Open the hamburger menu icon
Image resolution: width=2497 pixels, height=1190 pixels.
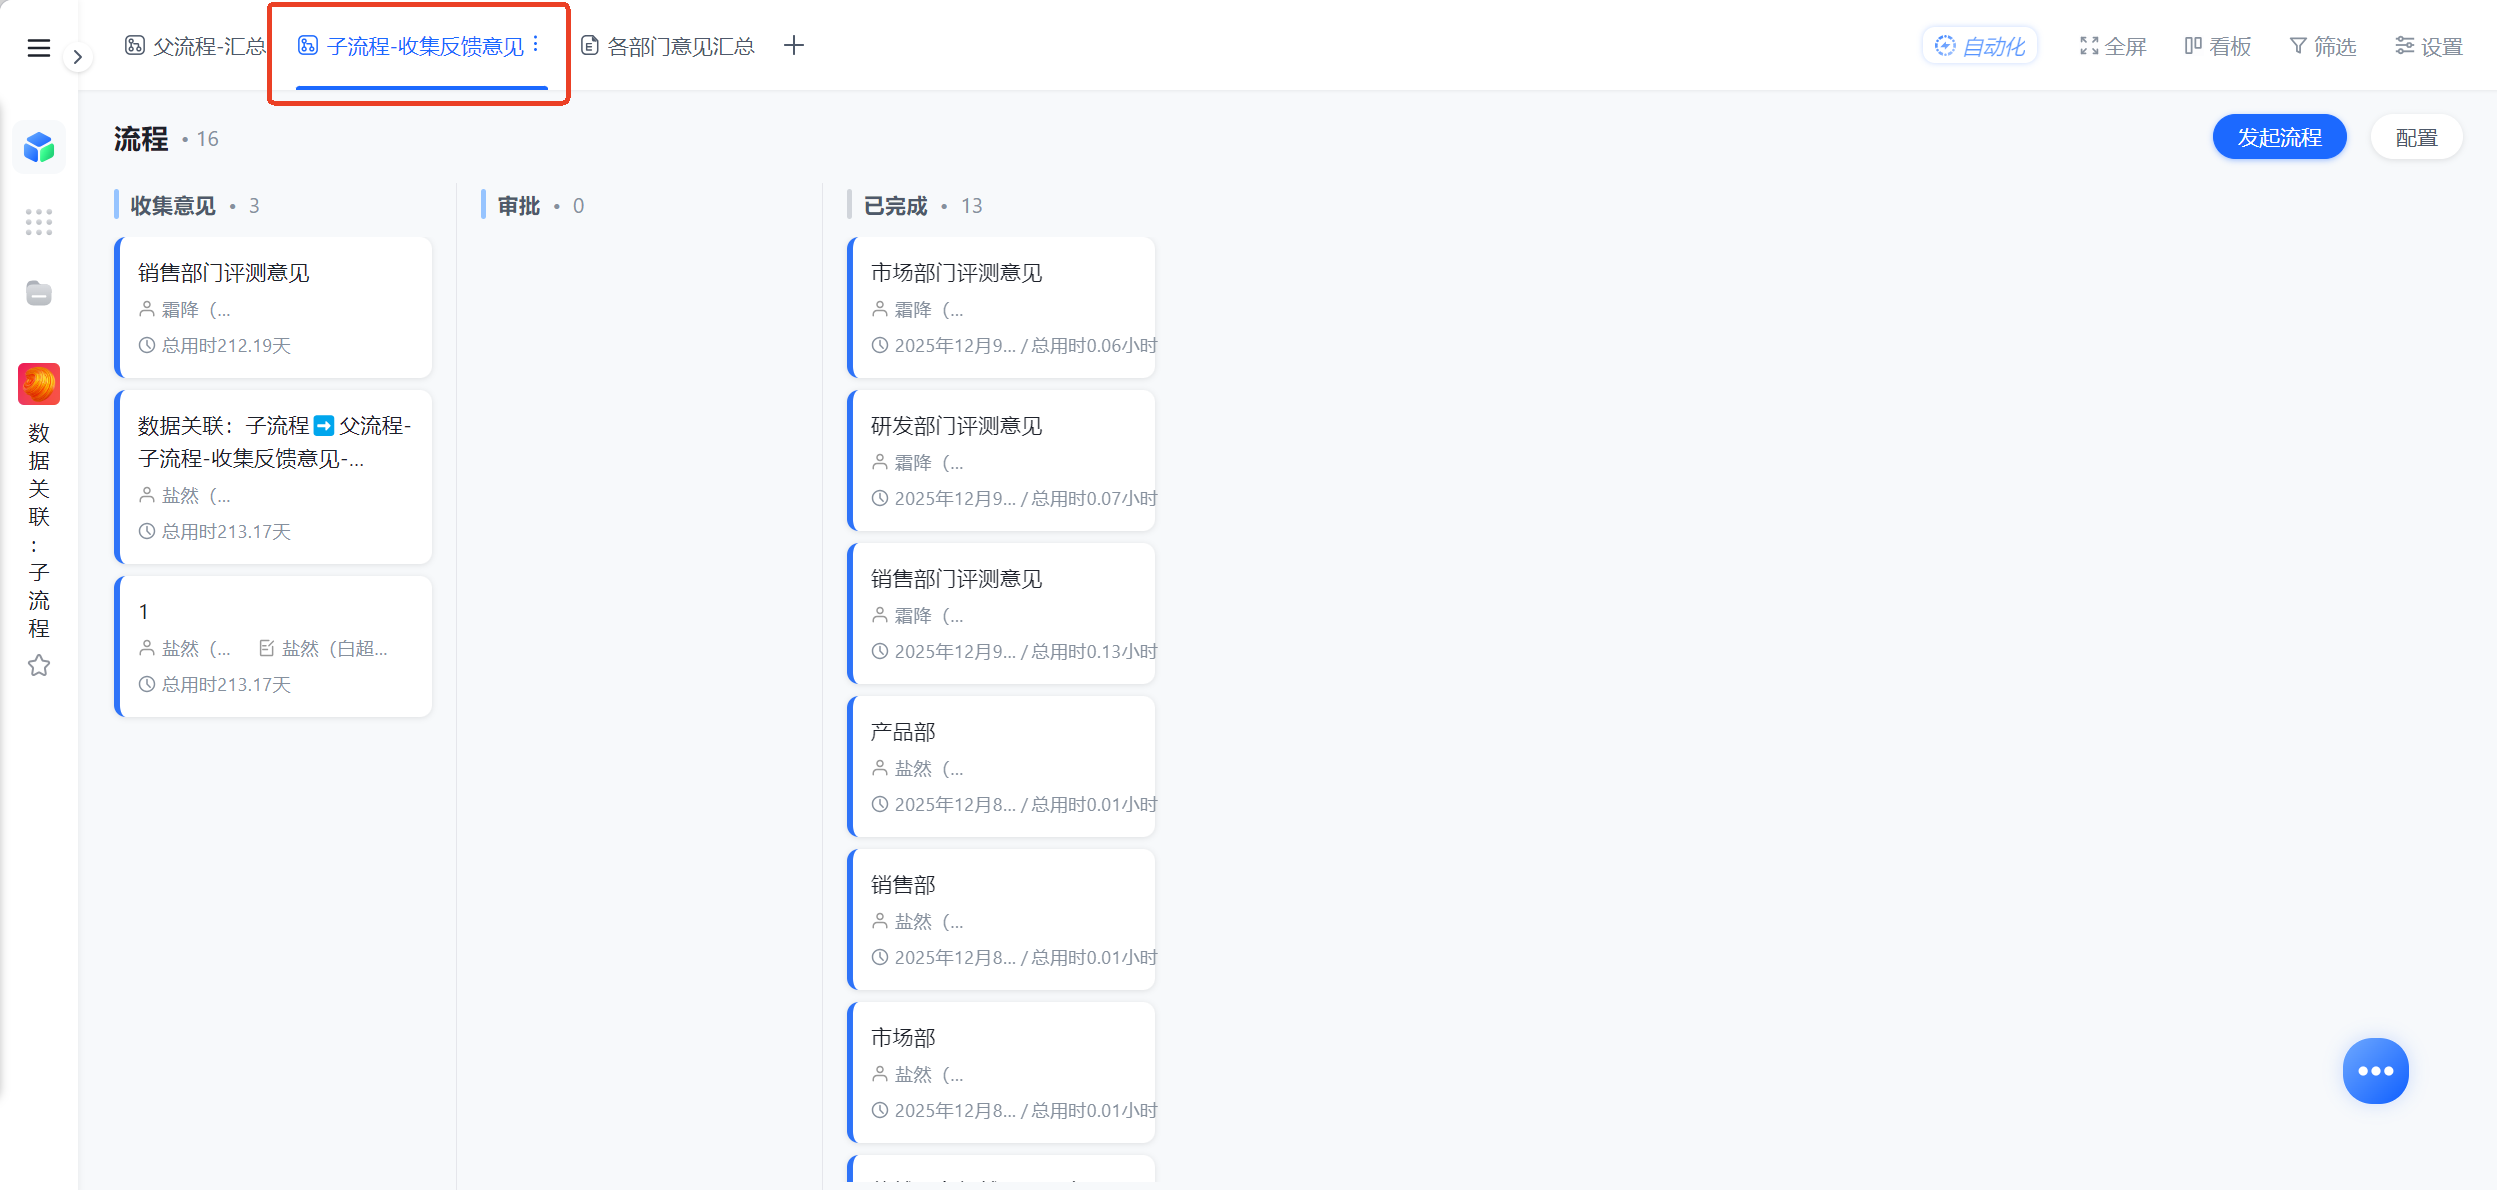[38, 47]
